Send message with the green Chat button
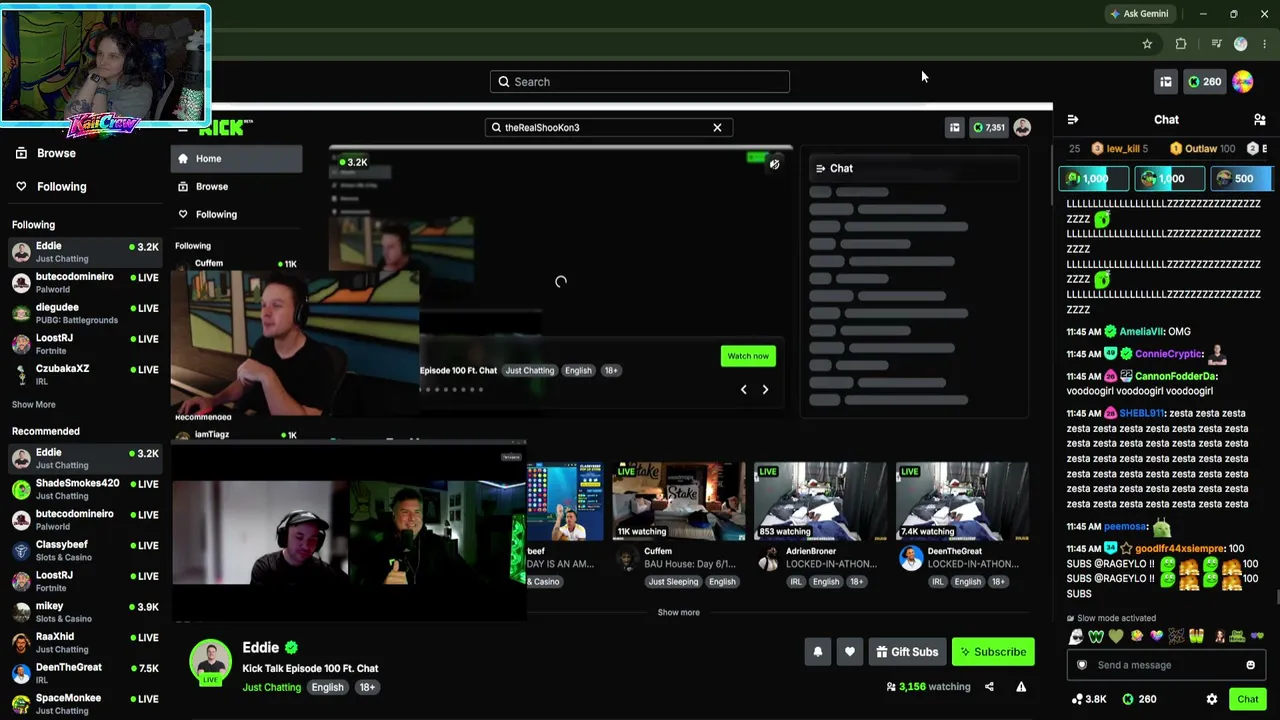This screenshot has height=720, width=1280. [x=1247, y=699]
